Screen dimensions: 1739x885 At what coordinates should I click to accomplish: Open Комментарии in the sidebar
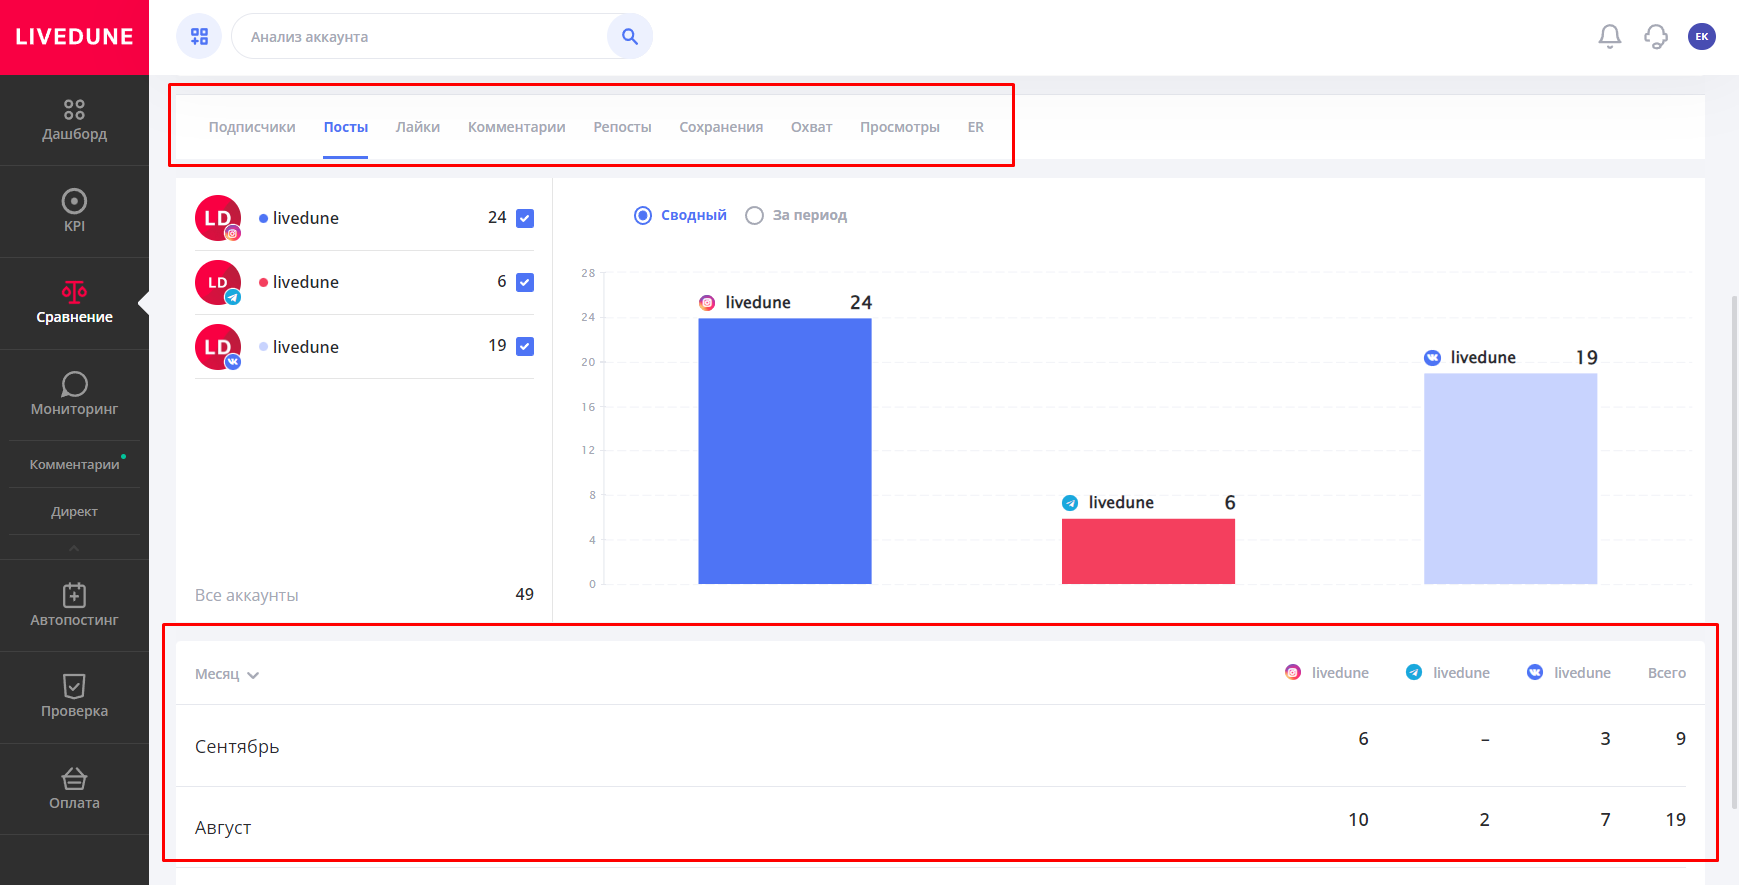[x=74, y=465]
